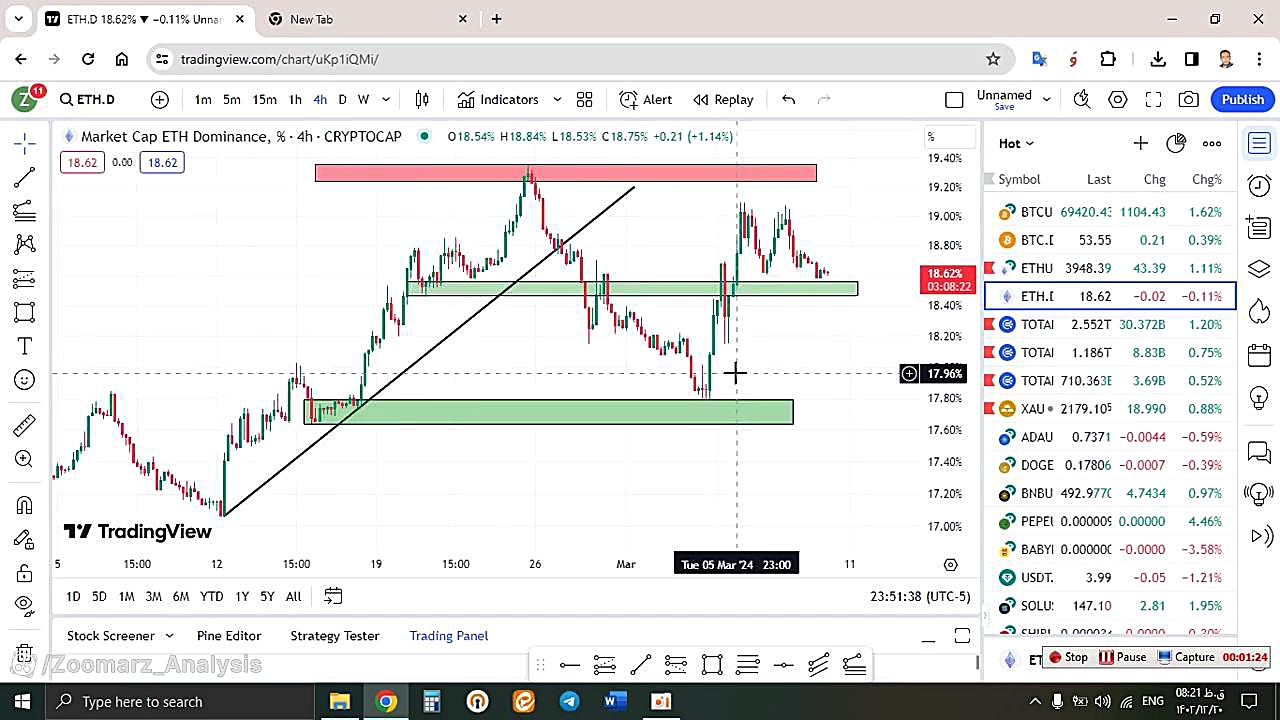Select the text annotation tool
Screen dimensions: 1280x720
point(25,346)
